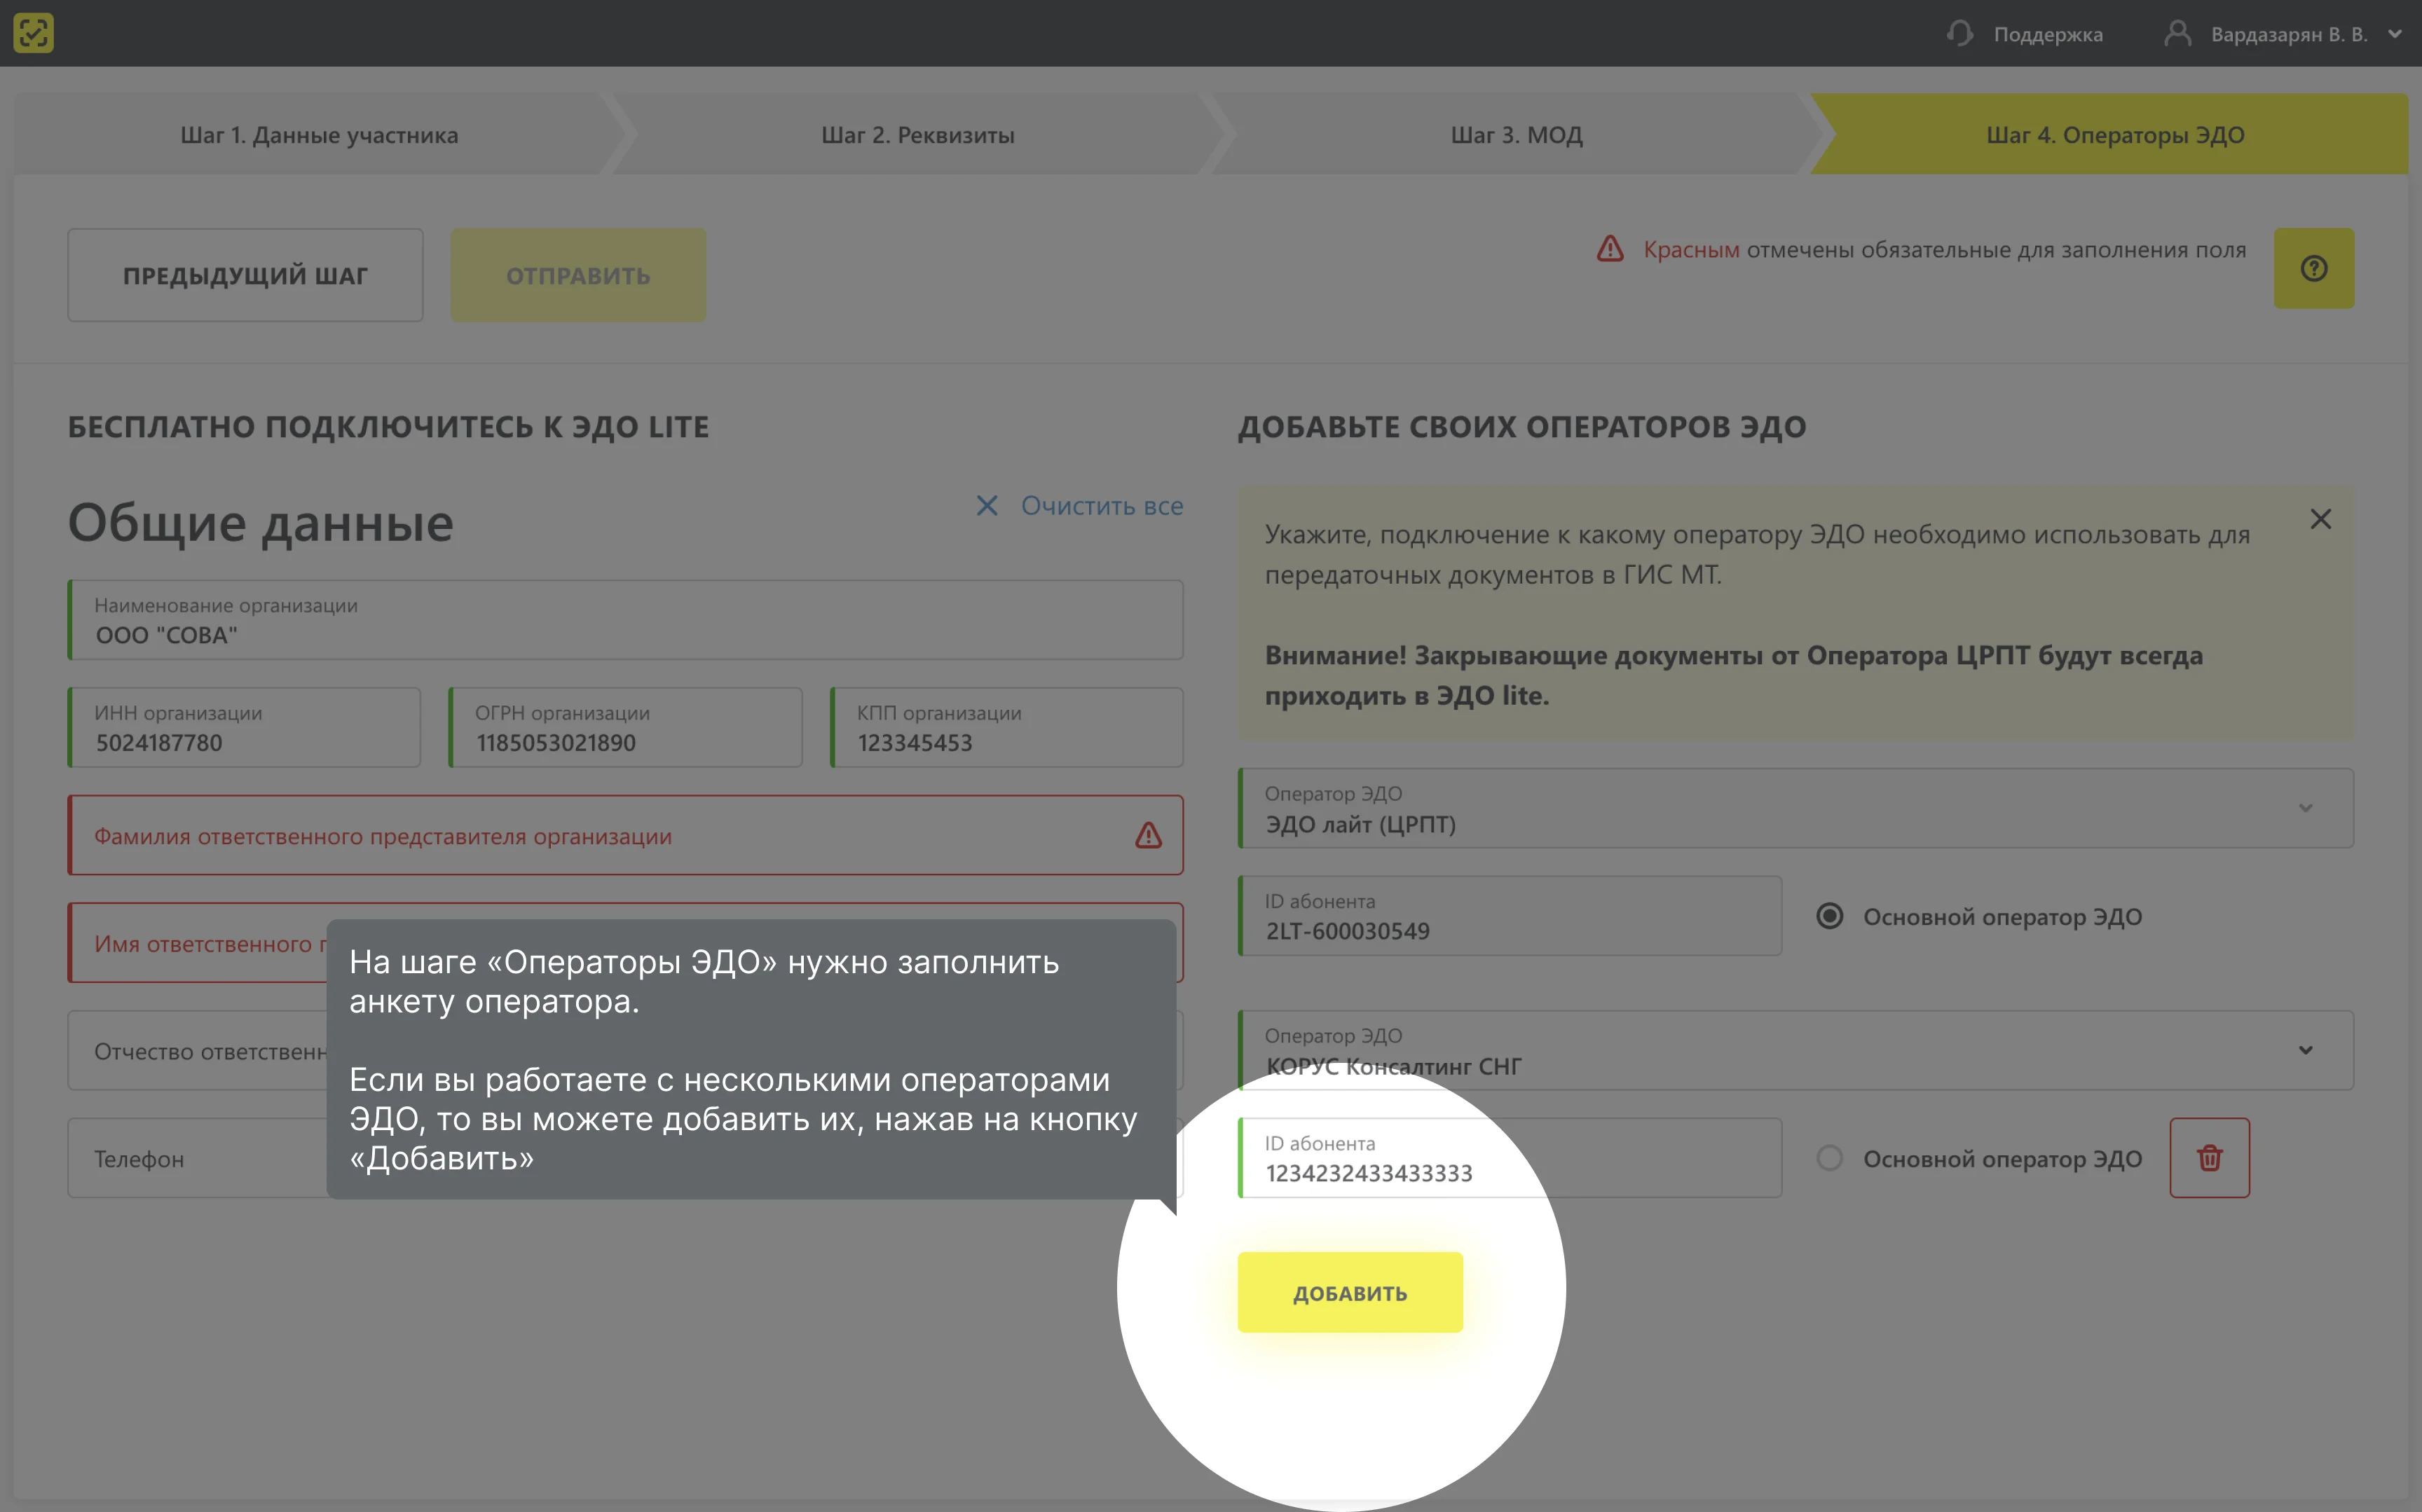This screenshot has height=1512, width=2422.
Task: Delete the КОРУС operator with trash icon
Action: pyautogui.click(x=2209, y=1158)
